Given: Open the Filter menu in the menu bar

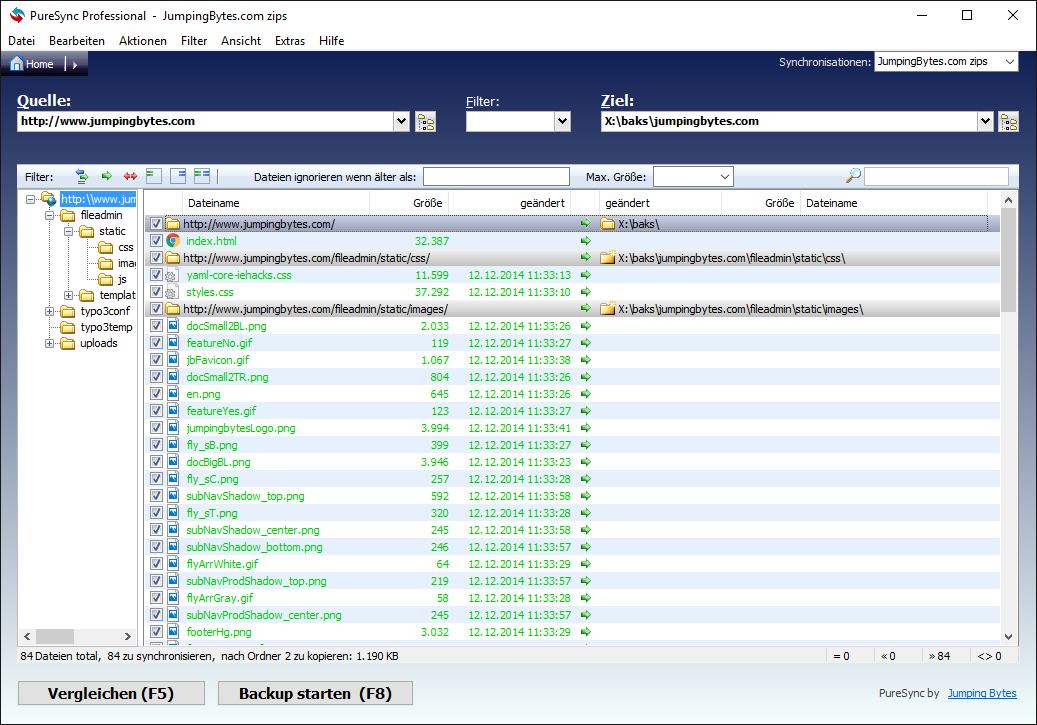Looking at the screenshot, I should point(194,41).
